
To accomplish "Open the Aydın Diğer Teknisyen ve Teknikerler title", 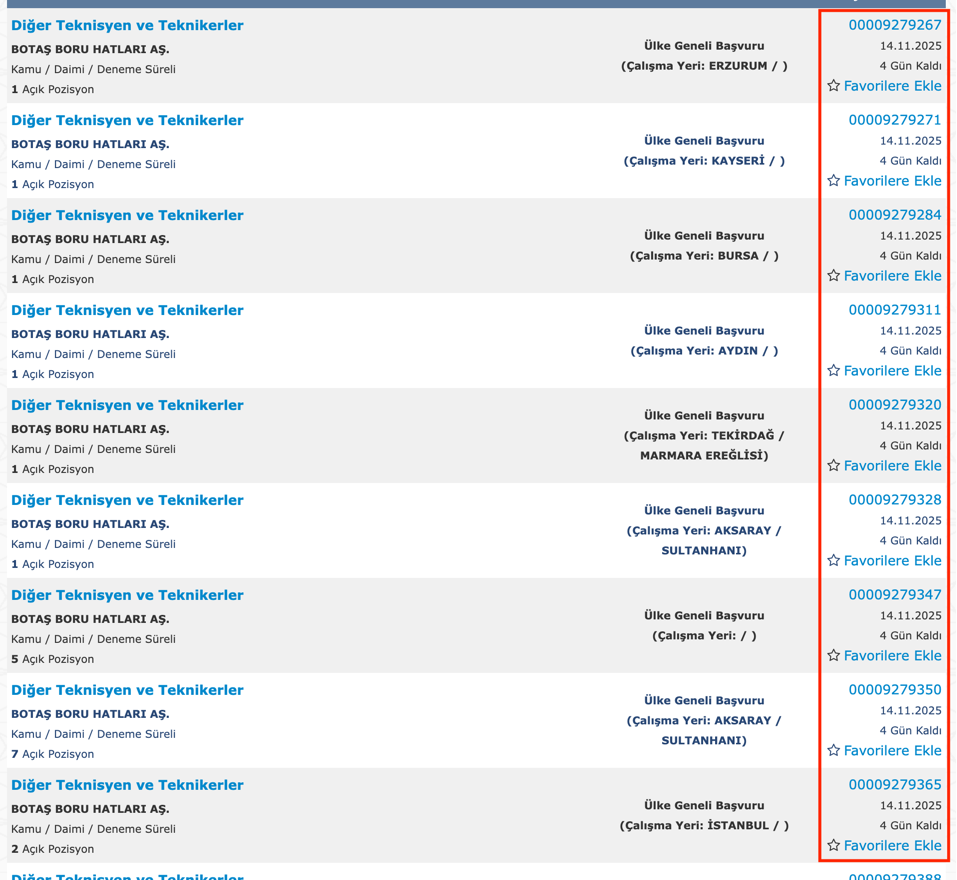I will coord(127,310).
